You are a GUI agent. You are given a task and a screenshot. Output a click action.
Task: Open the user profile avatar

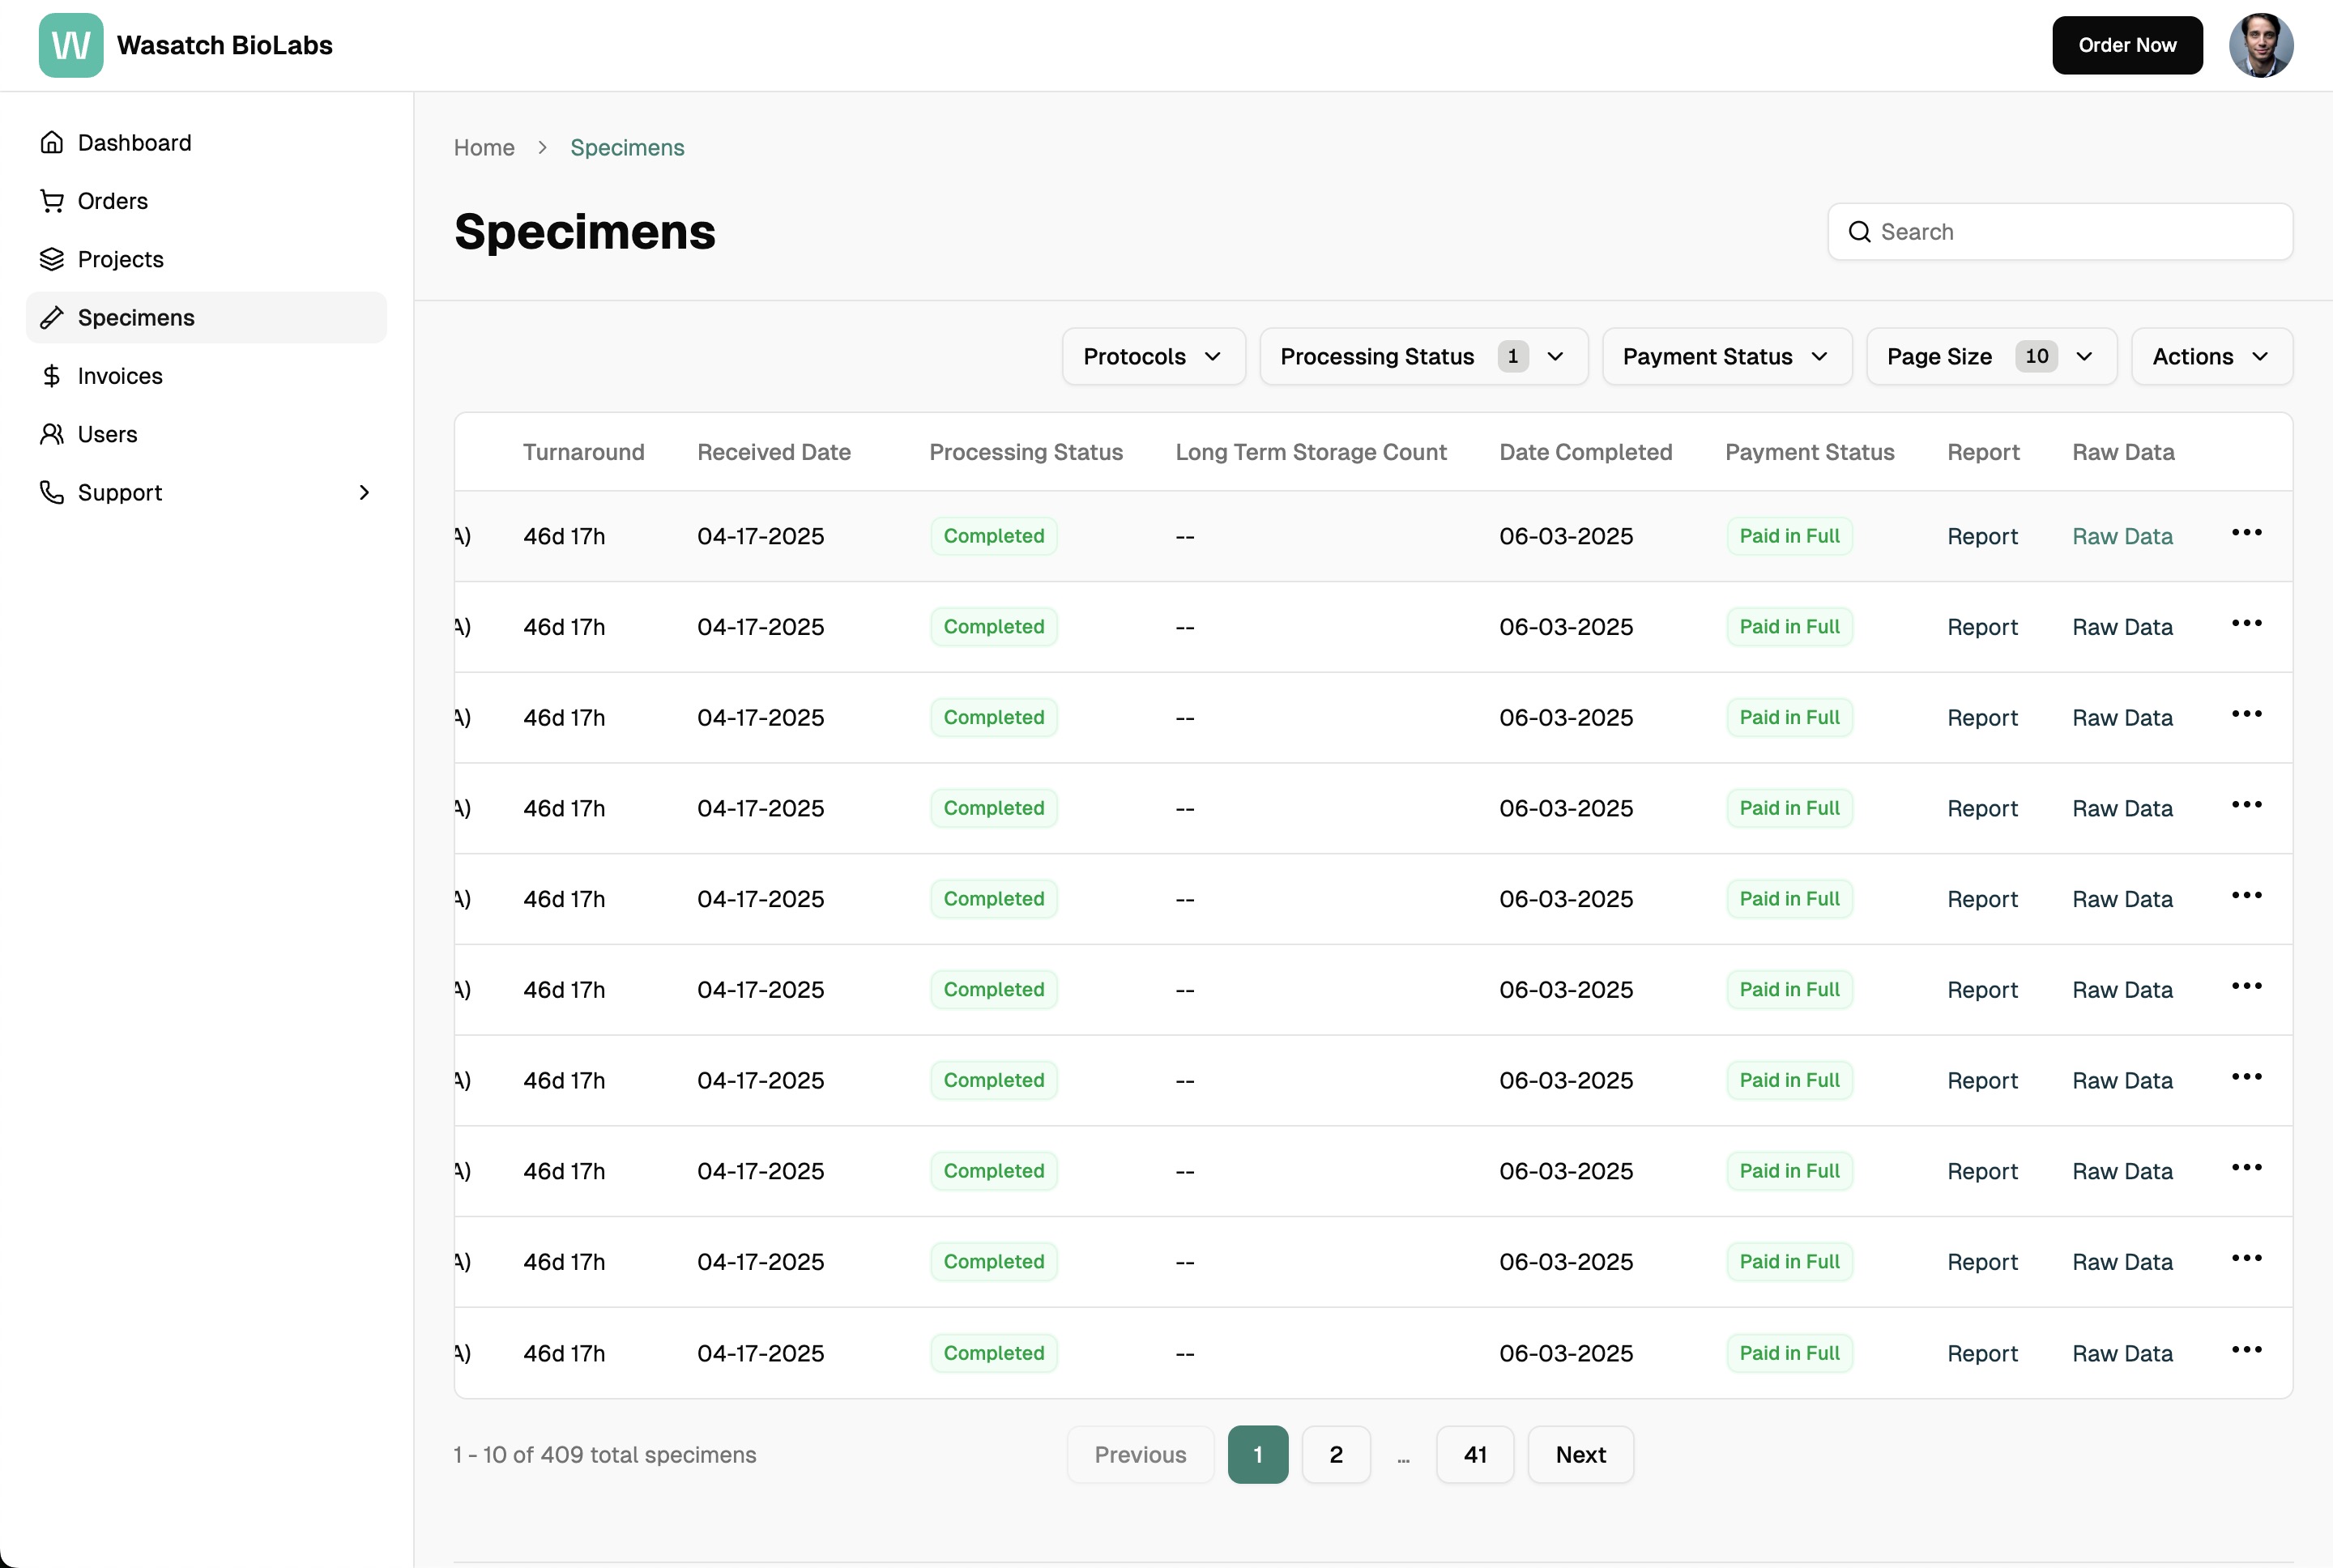2260,45
